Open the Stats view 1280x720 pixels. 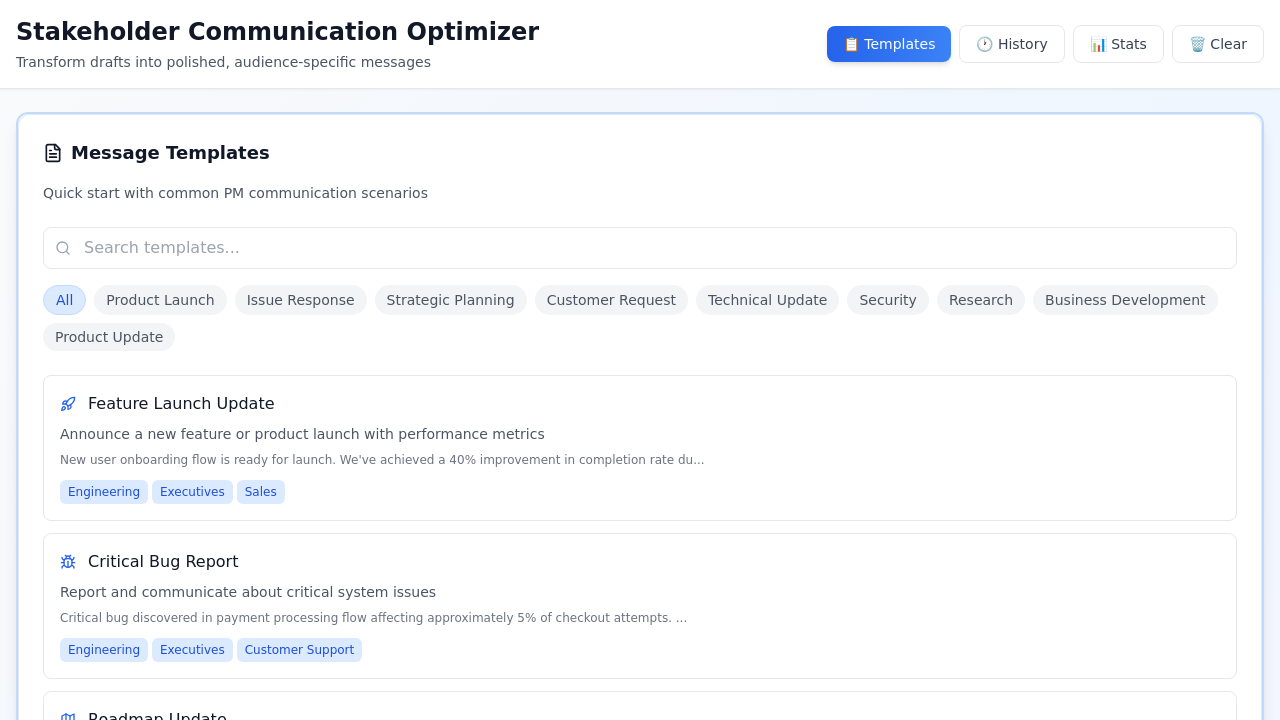[x=1118, y=44]
